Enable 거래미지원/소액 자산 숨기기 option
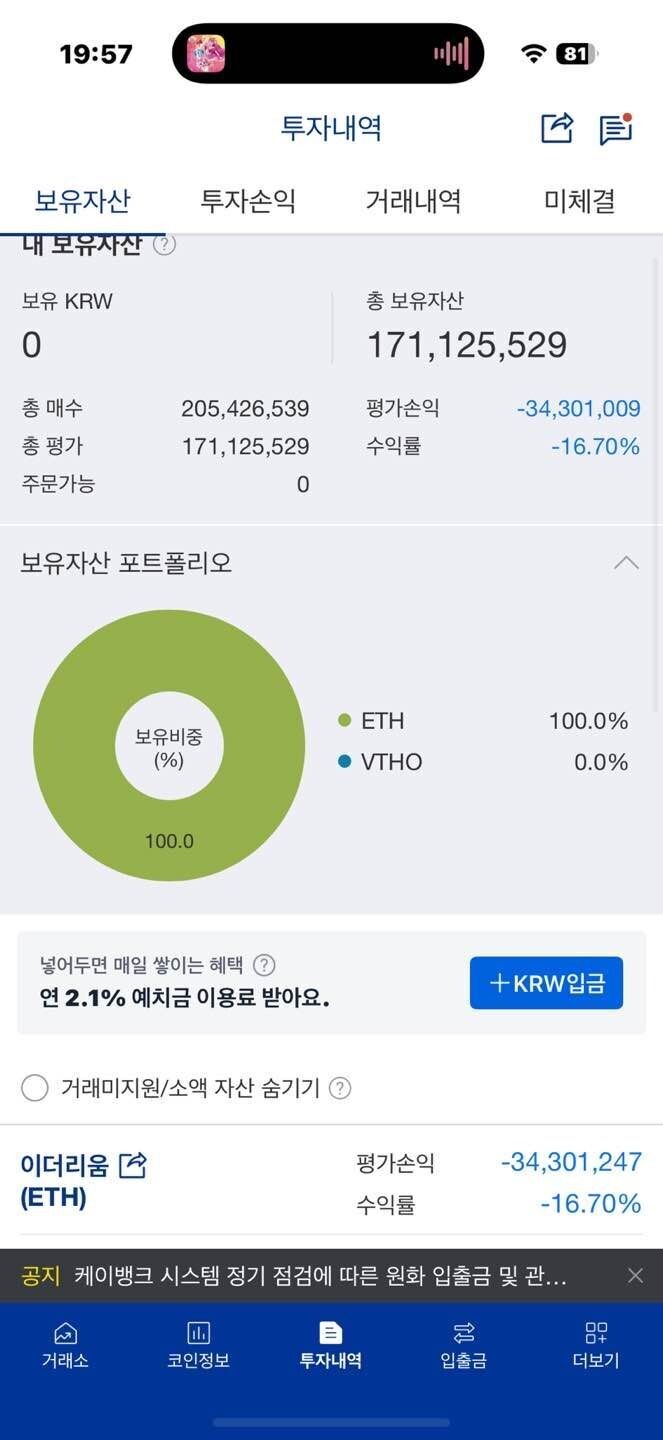 34,1087
